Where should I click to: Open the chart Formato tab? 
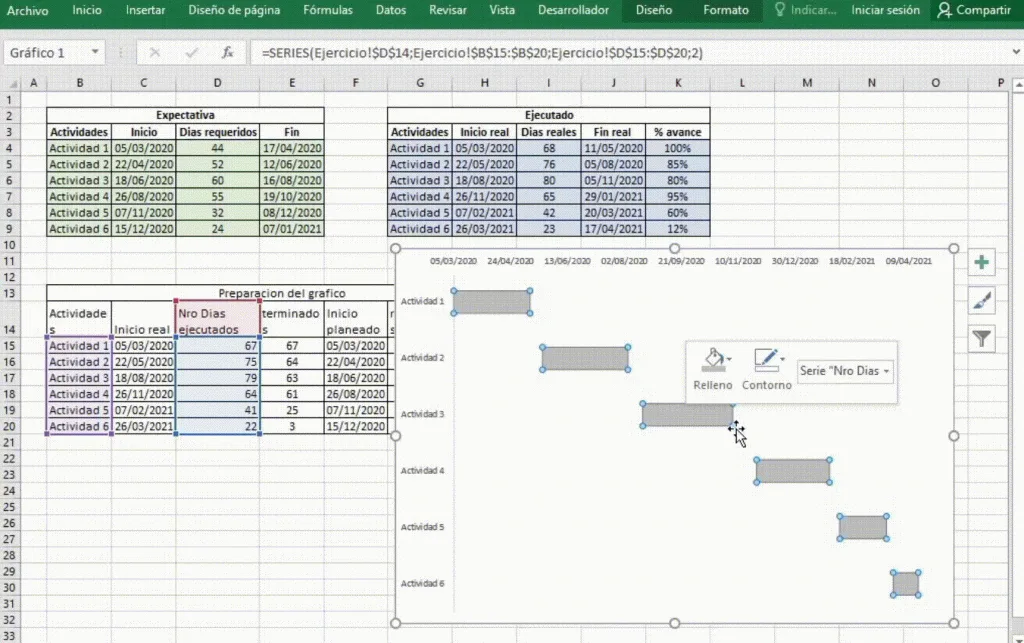click(726, 10)
